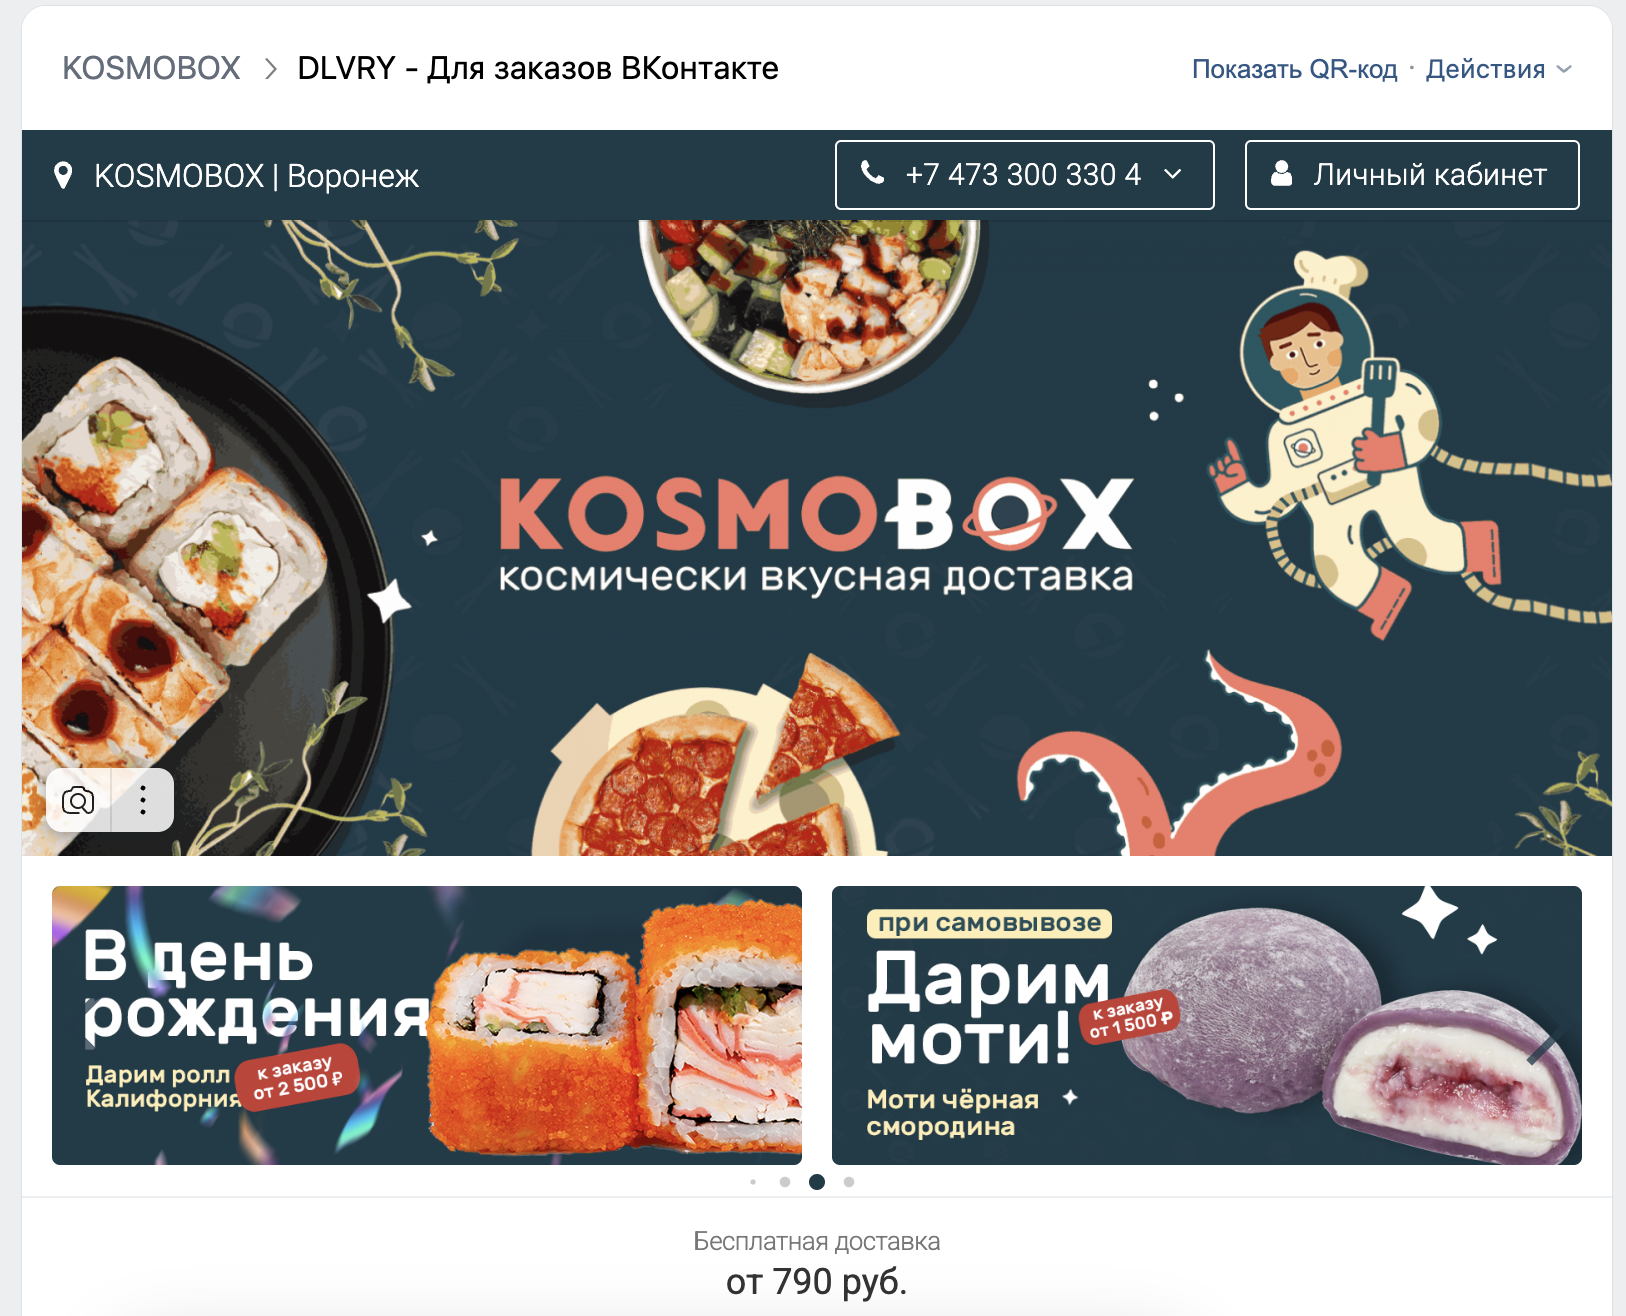Image resolution: width=1626 pixels, height=1316 pixels.
Task: Click the camera icon on the cover image
Action: [x=78, y=800]
